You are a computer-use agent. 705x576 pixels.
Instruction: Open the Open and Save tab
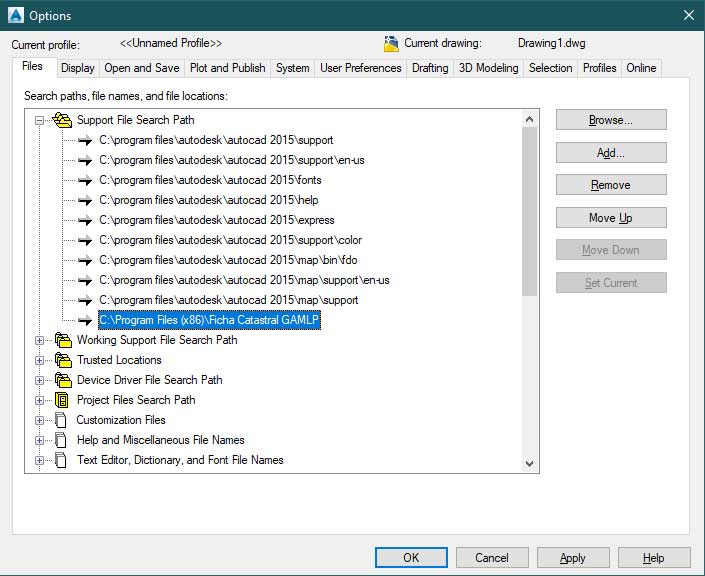[142, 68]
